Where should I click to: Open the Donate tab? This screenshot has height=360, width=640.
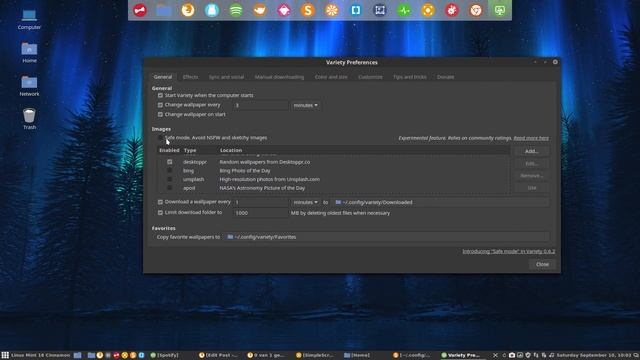point(445,77)
